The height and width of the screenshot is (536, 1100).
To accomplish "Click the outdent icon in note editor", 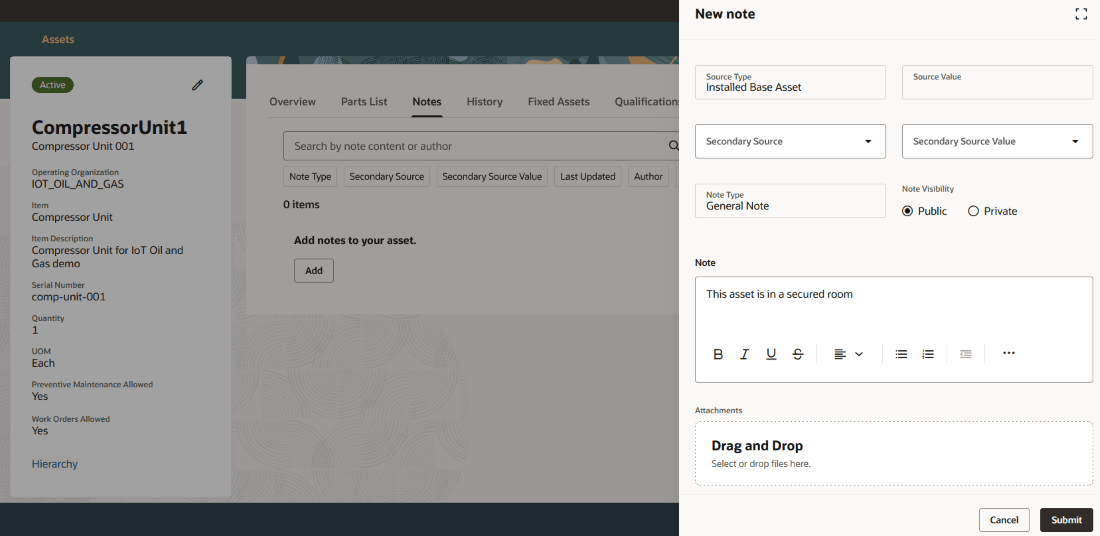I will (x=965, y=354).
